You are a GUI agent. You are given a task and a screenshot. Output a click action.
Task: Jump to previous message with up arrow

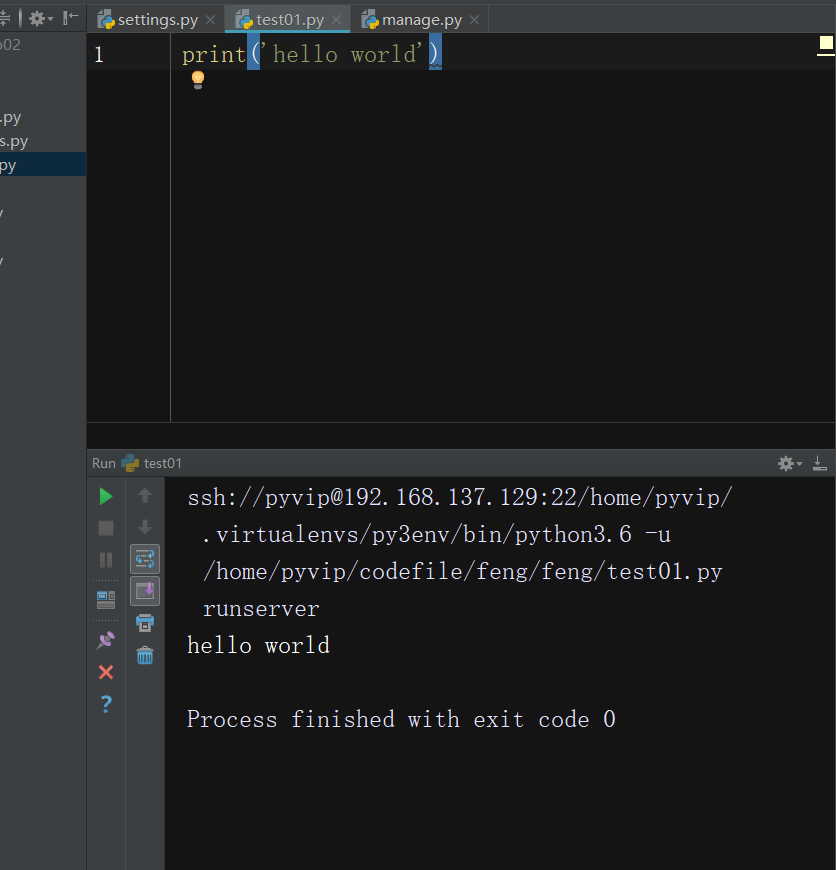(144, 495)
